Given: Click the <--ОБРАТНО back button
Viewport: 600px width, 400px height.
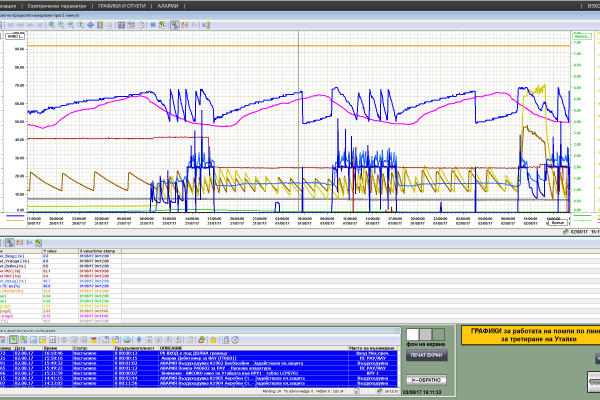Looking at the screenshot, I should (x=426, y=380).
